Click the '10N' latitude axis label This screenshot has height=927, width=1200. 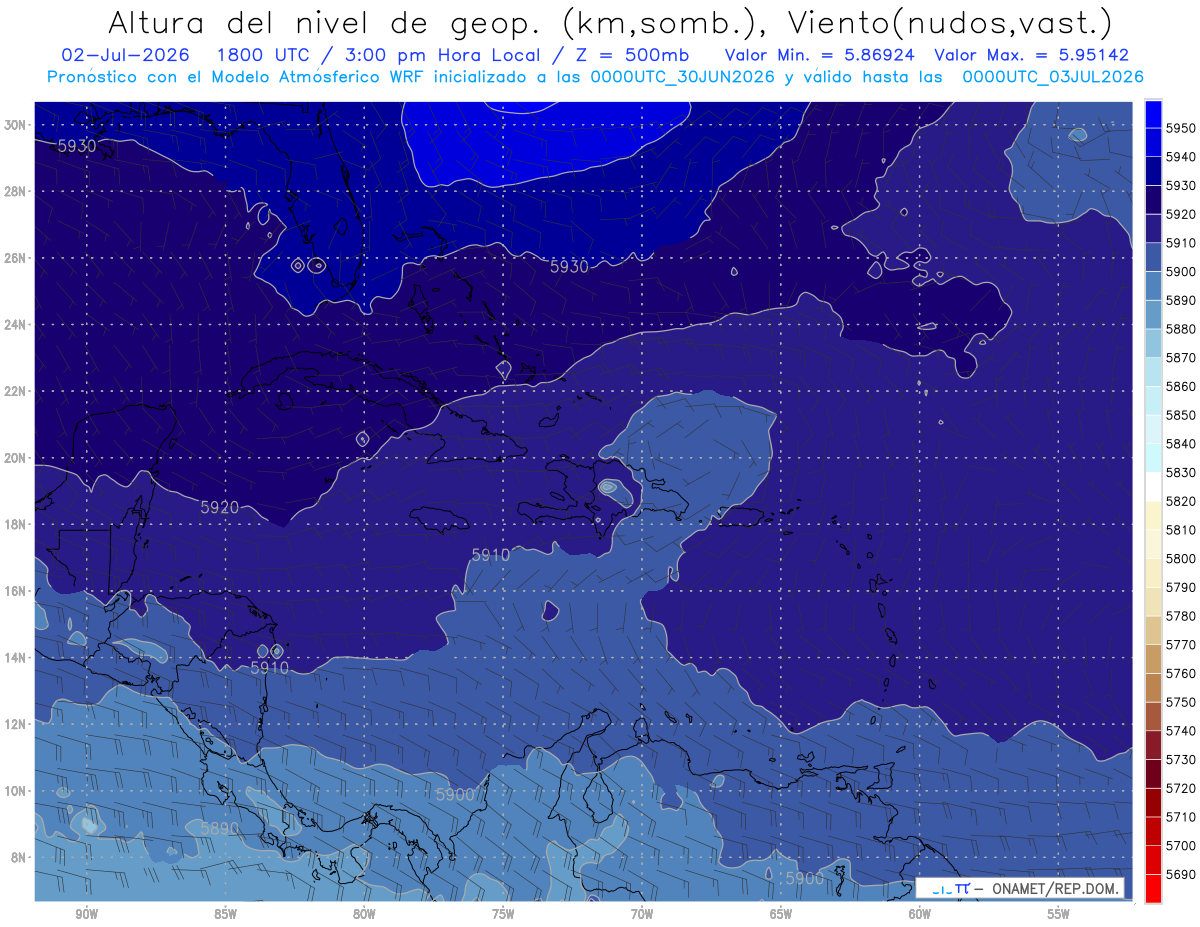click(x=17, y=790)
